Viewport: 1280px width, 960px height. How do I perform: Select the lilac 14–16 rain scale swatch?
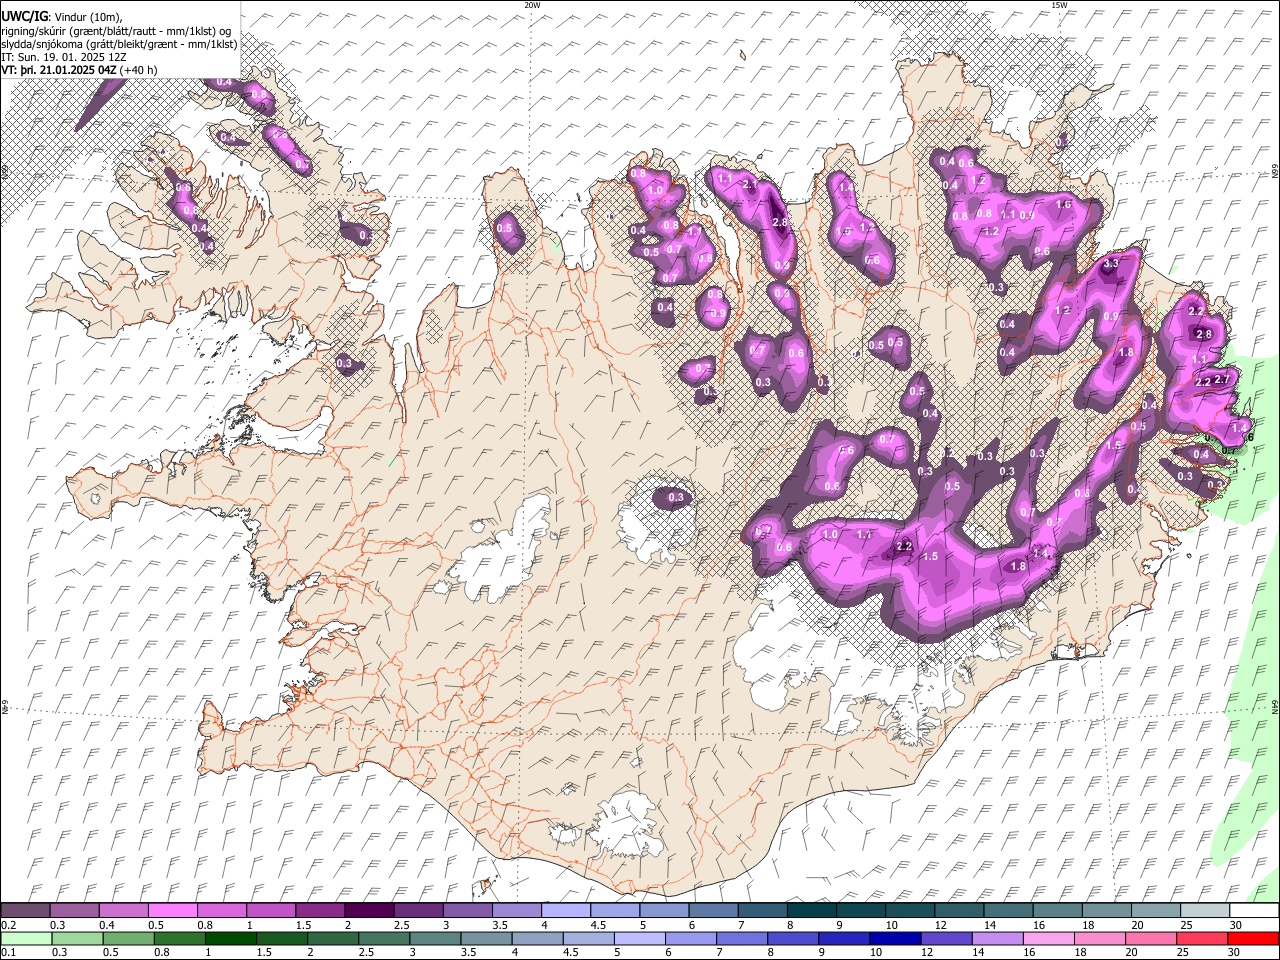(x=996, y=938)
